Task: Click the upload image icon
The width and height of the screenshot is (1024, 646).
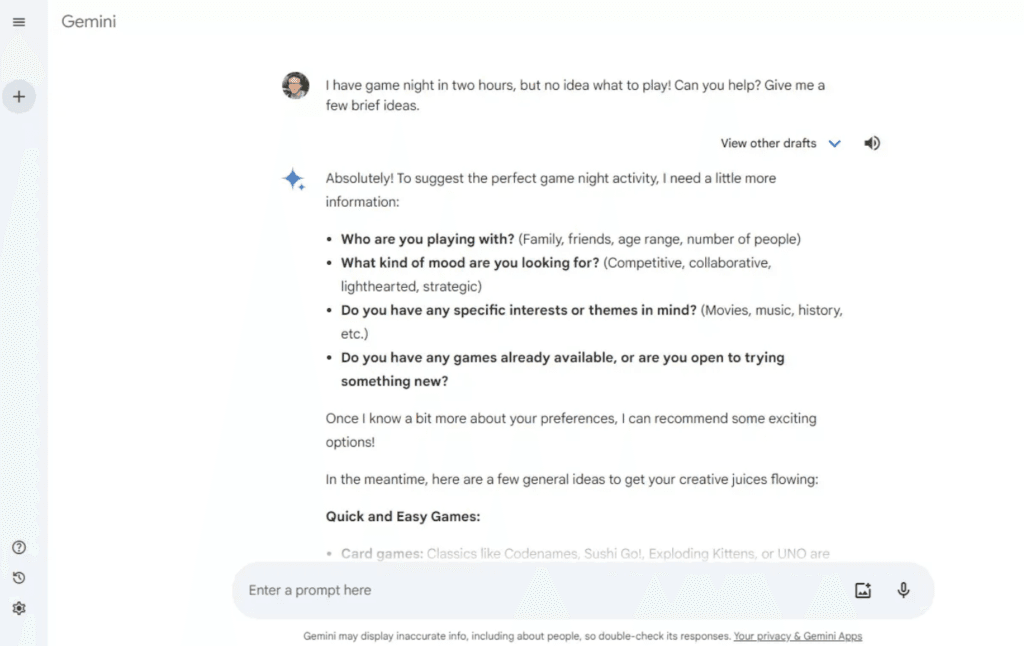Action: point(863,590)
